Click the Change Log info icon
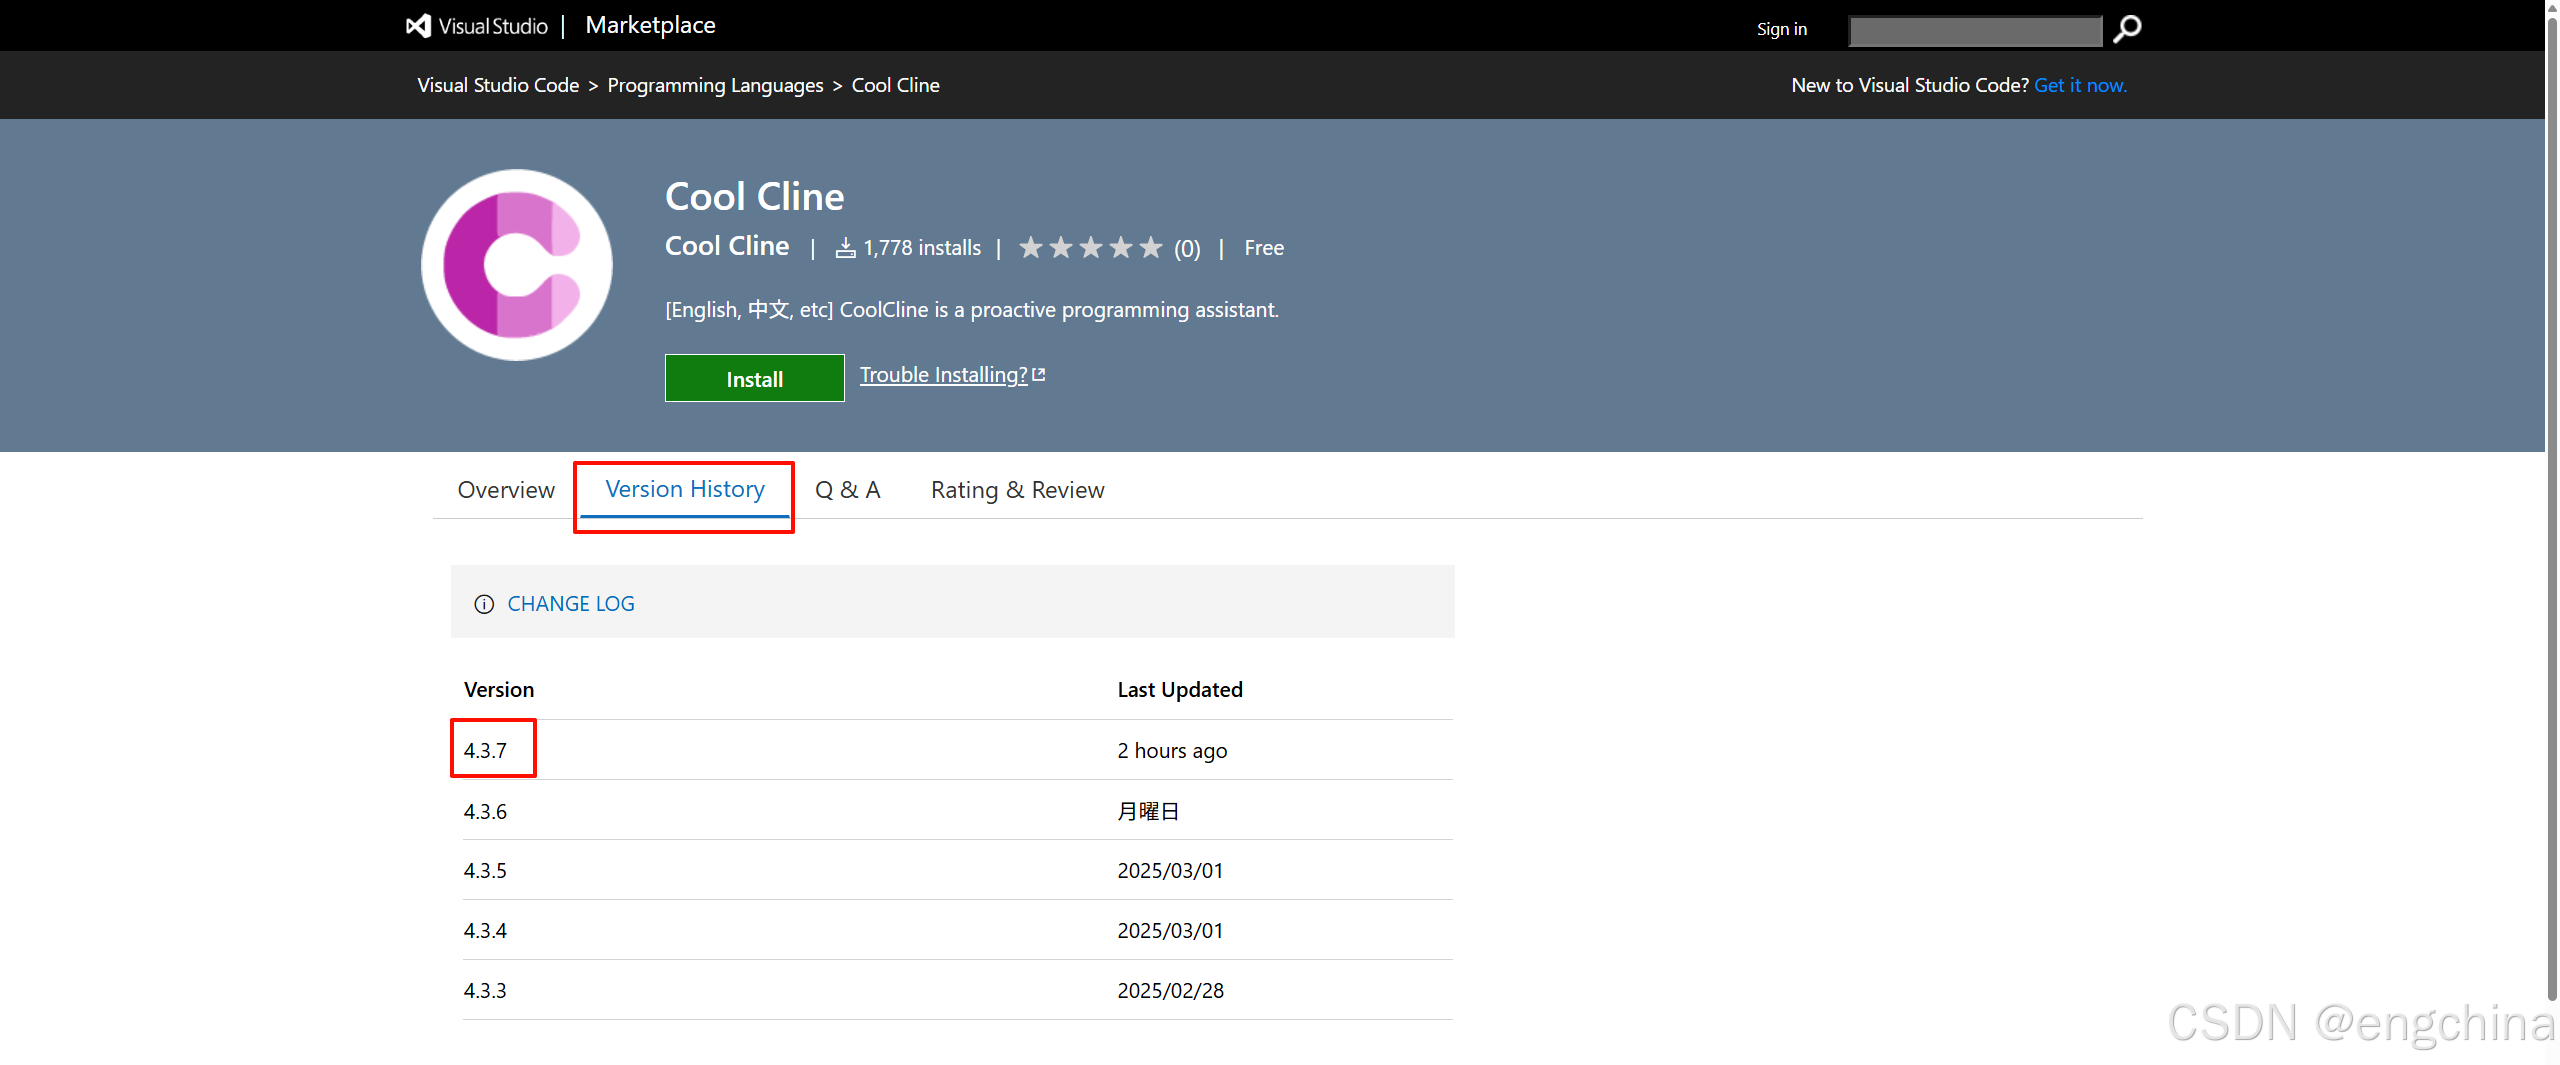The height and width of the screenshot is (1065, 2560). [x=484, y=604]
